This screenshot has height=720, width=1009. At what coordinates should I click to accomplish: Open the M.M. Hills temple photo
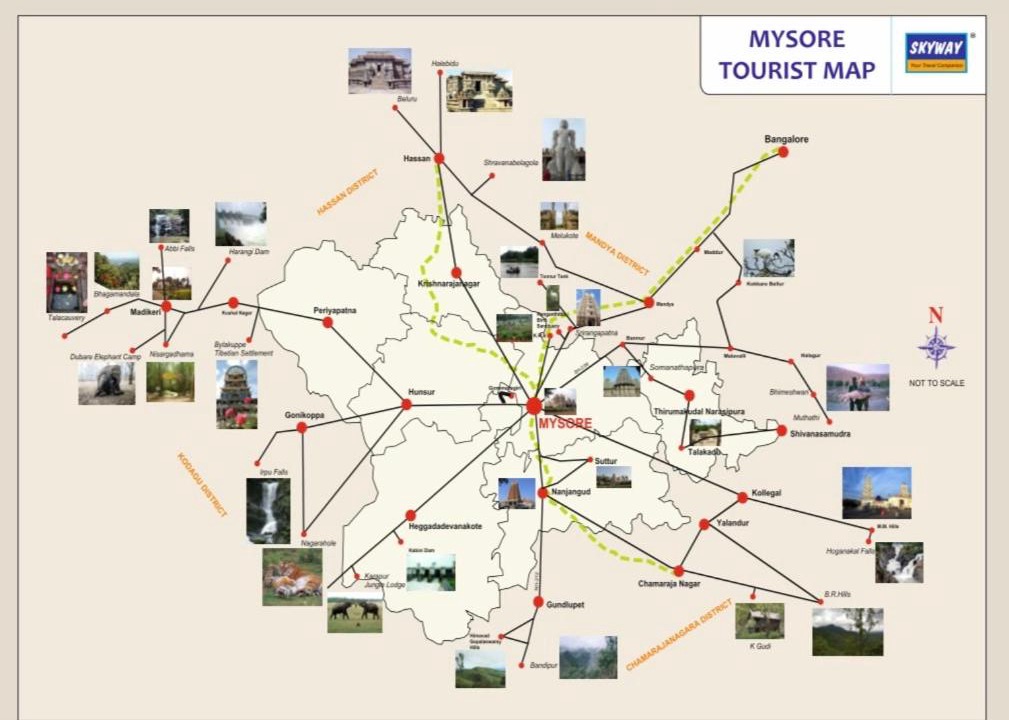point(876,493)
